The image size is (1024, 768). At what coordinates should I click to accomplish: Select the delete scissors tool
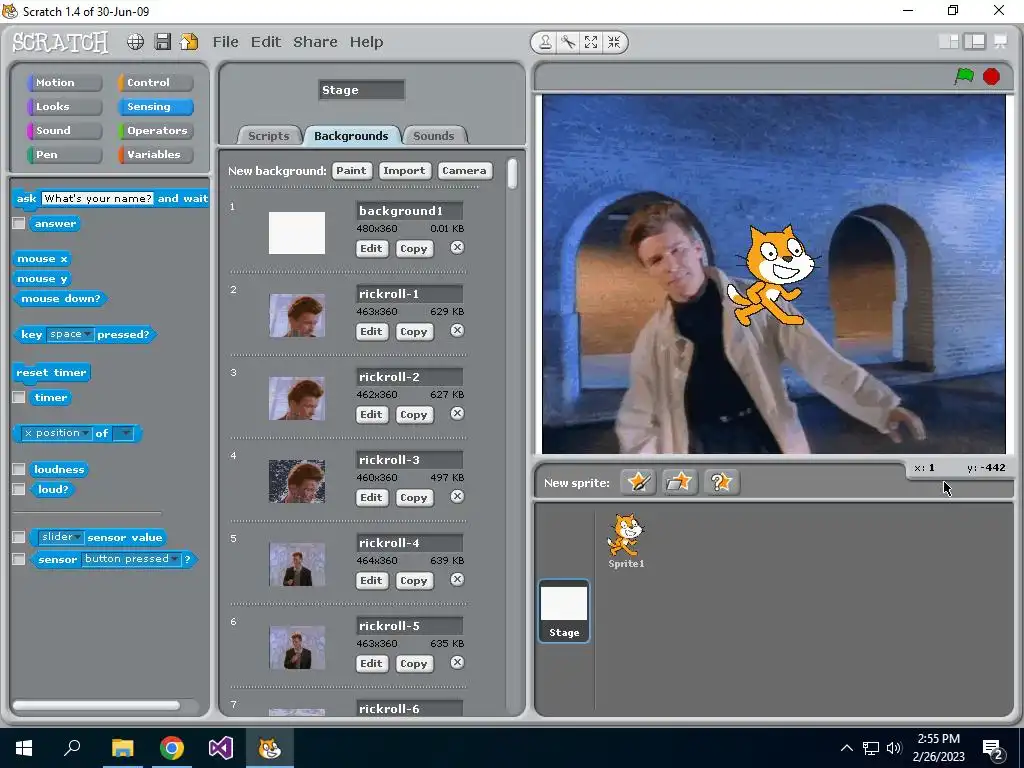coord(568,42)
